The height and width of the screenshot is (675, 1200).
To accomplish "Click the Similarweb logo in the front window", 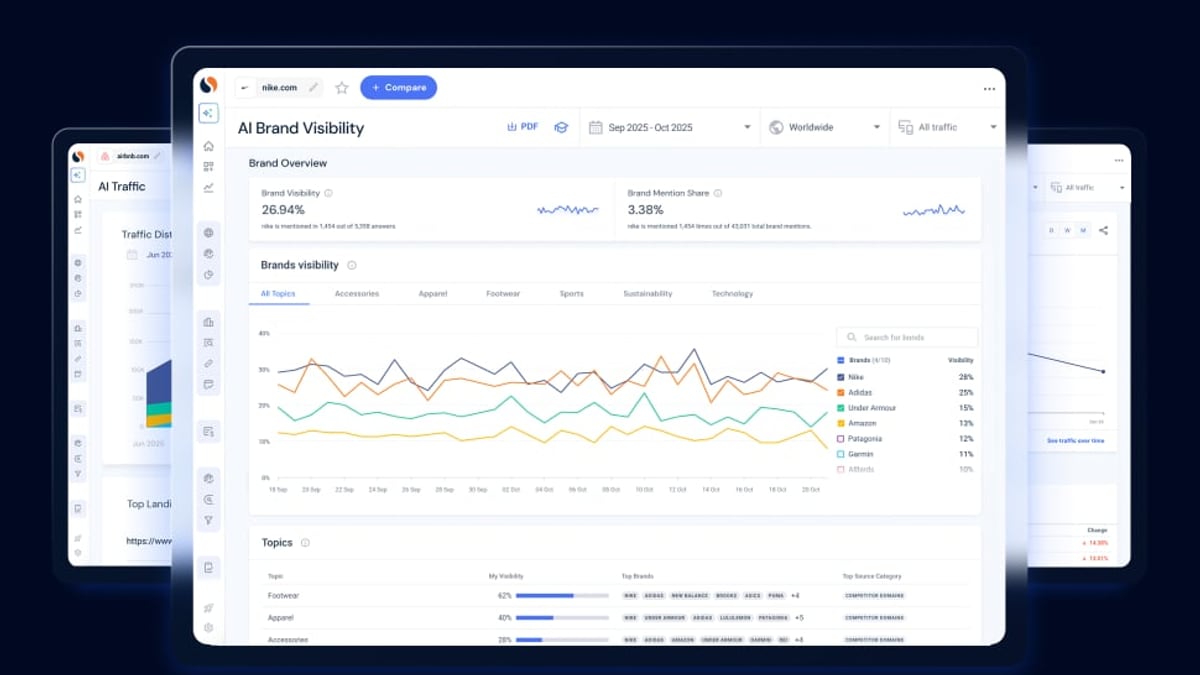I will coord(208,85).
